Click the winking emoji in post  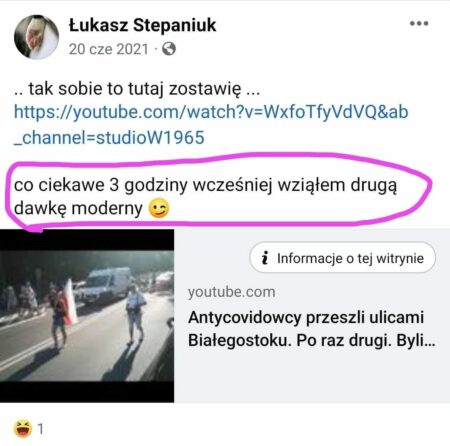(159, 208)
